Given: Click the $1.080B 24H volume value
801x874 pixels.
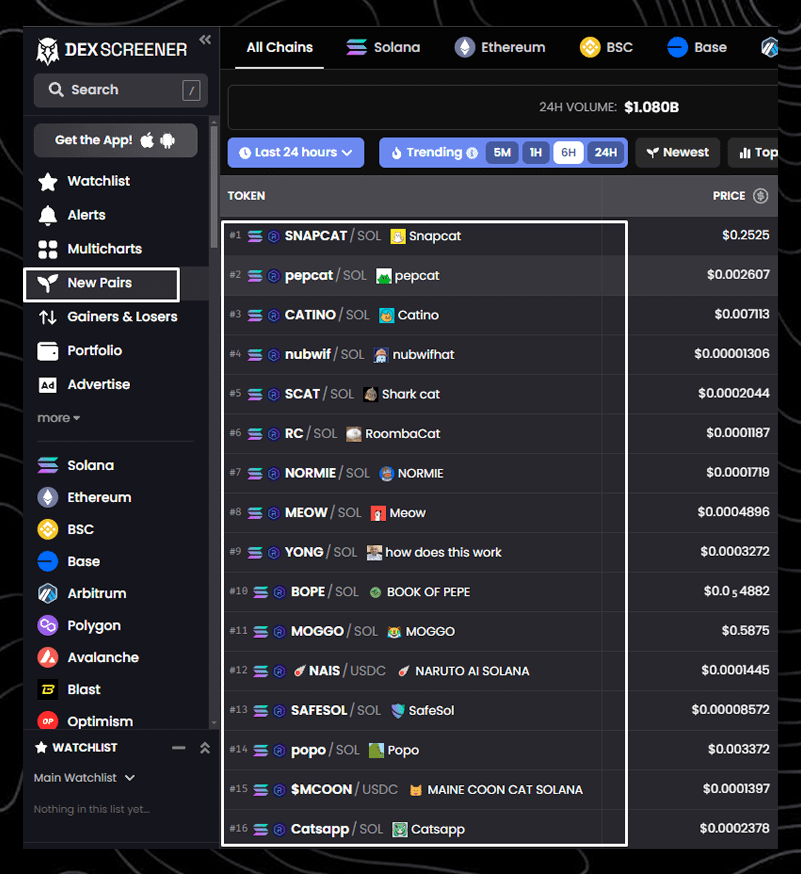Looking at the screenshot, I should pos(652,107).
